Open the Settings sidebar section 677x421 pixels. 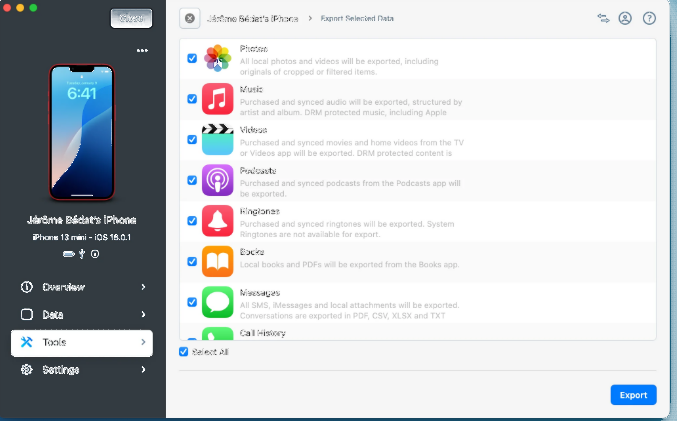click(x=82, y=370)
